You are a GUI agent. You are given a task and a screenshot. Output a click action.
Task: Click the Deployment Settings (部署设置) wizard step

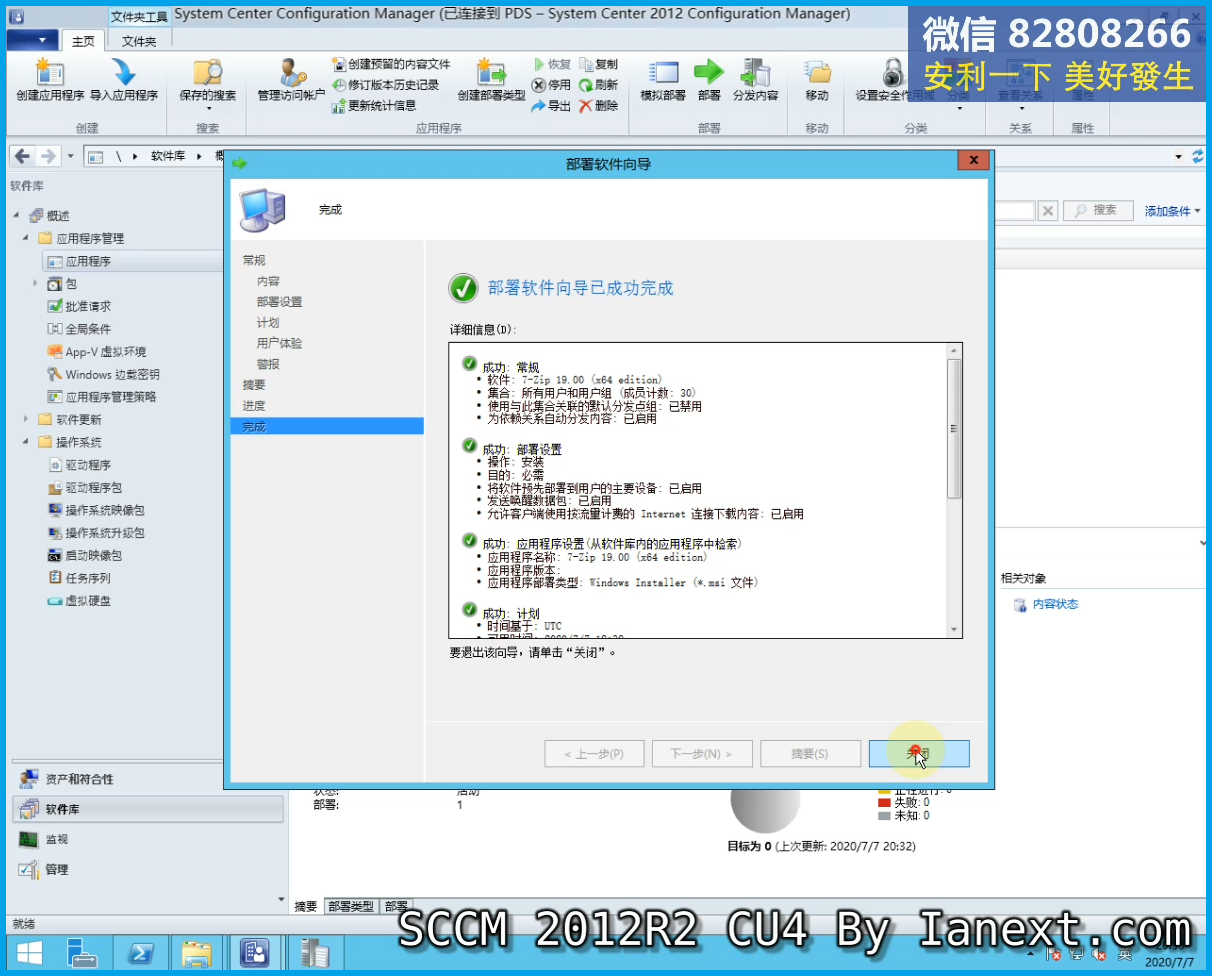coord(279,302)
